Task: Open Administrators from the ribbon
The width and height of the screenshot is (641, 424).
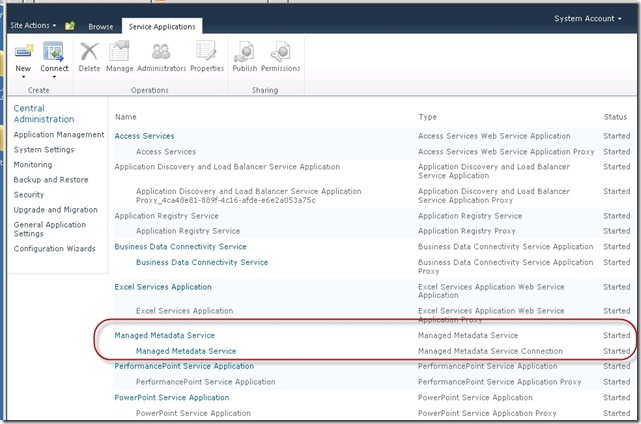Action: (x=161, y=51)
